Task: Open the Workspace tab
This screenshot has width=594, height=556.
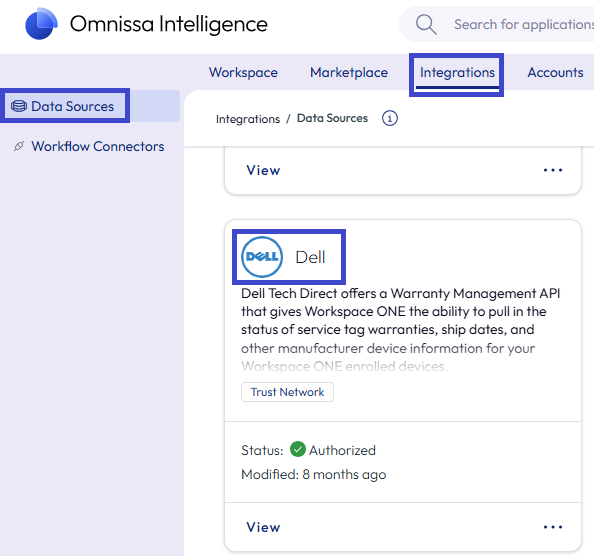Action: click(243, 72)
